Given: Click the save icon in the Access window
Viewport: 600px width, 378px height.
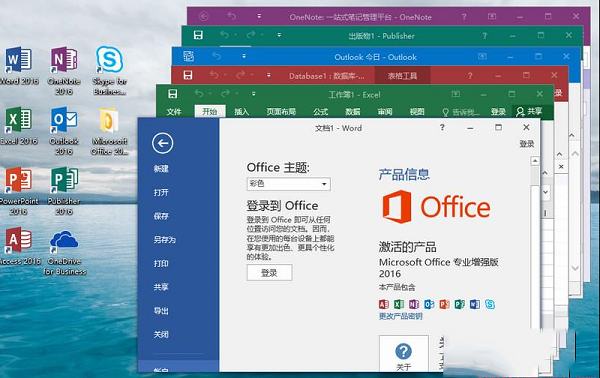Looking at the screenshot, I should [x=188, y=75].
